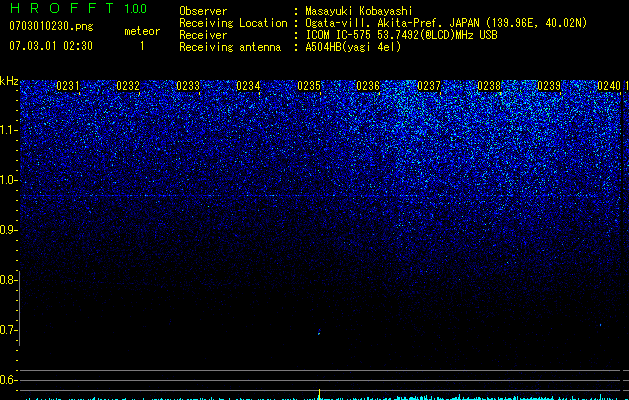Click the HROFFT 1.0.0 title text
This screenshot has width=629, height=400.
(x=78, y=8)
